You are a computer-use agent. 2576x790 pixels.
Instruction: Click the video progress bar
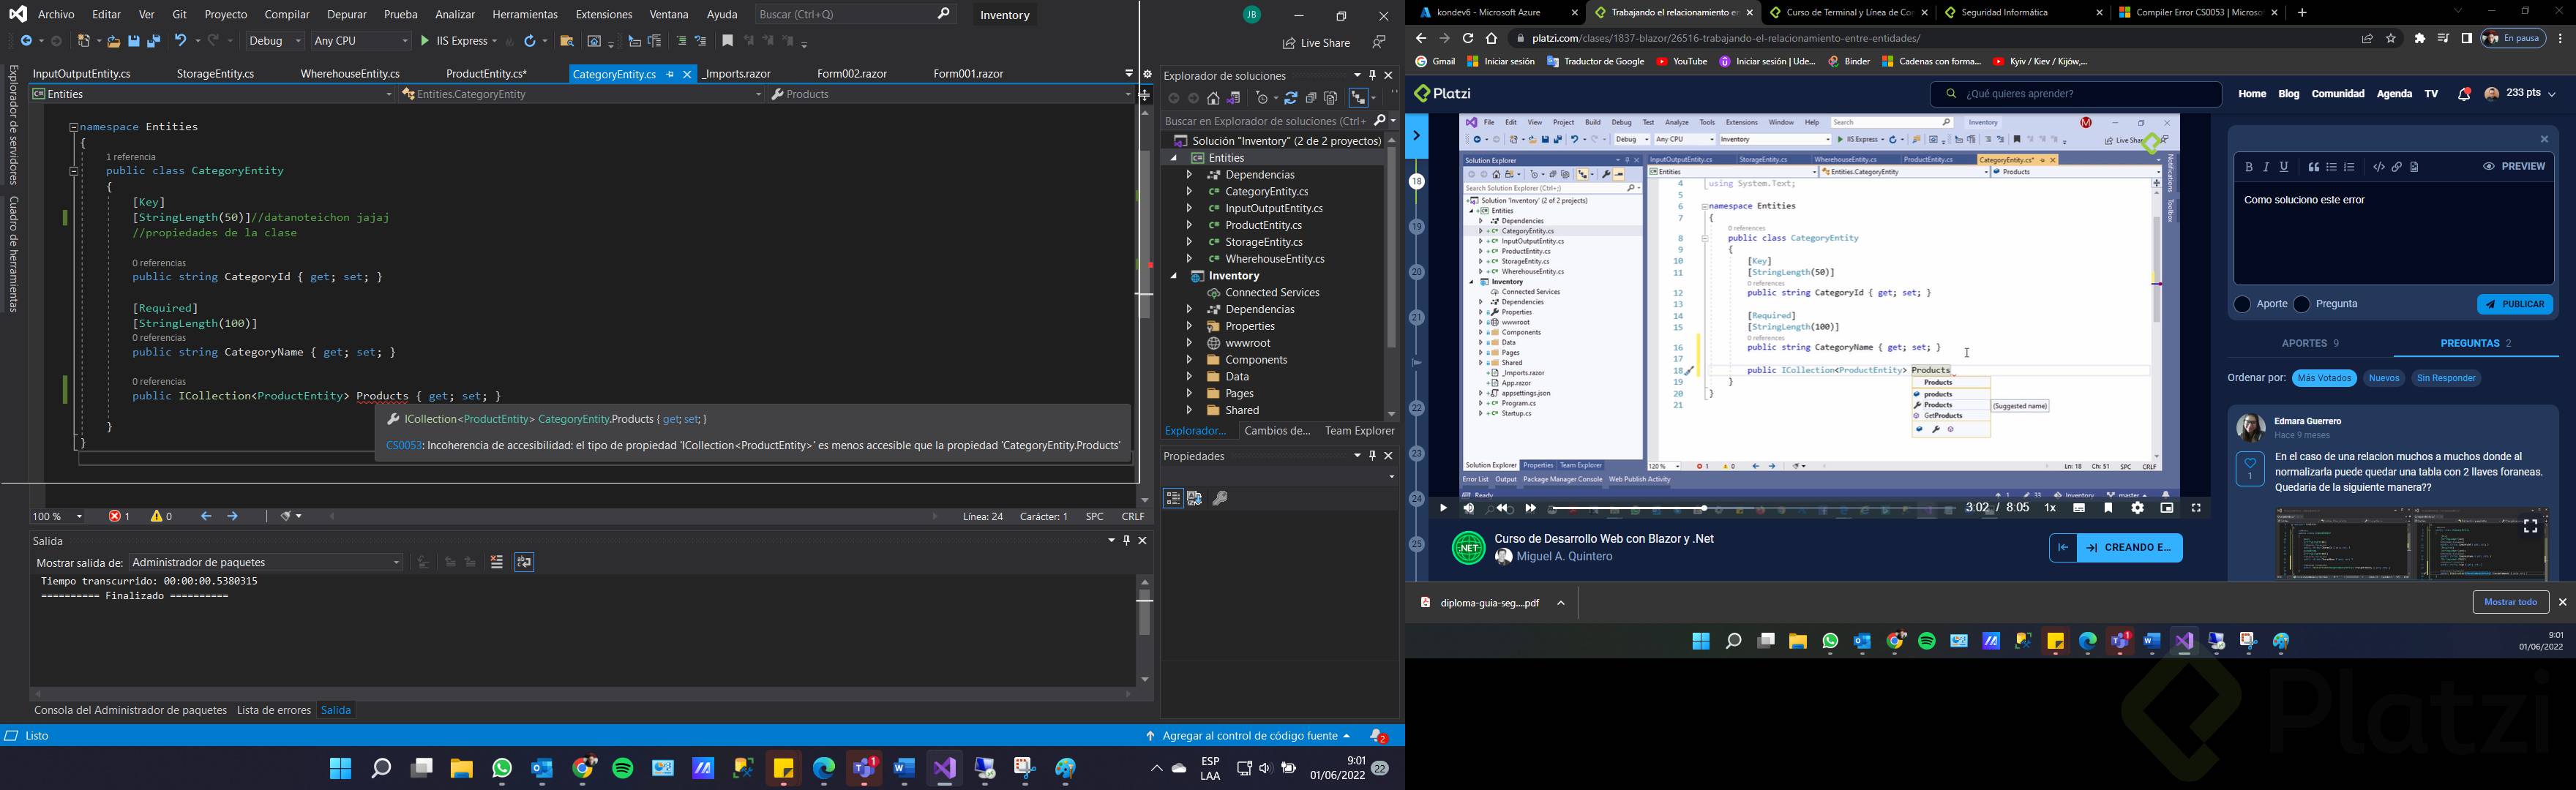(1750, 509)
